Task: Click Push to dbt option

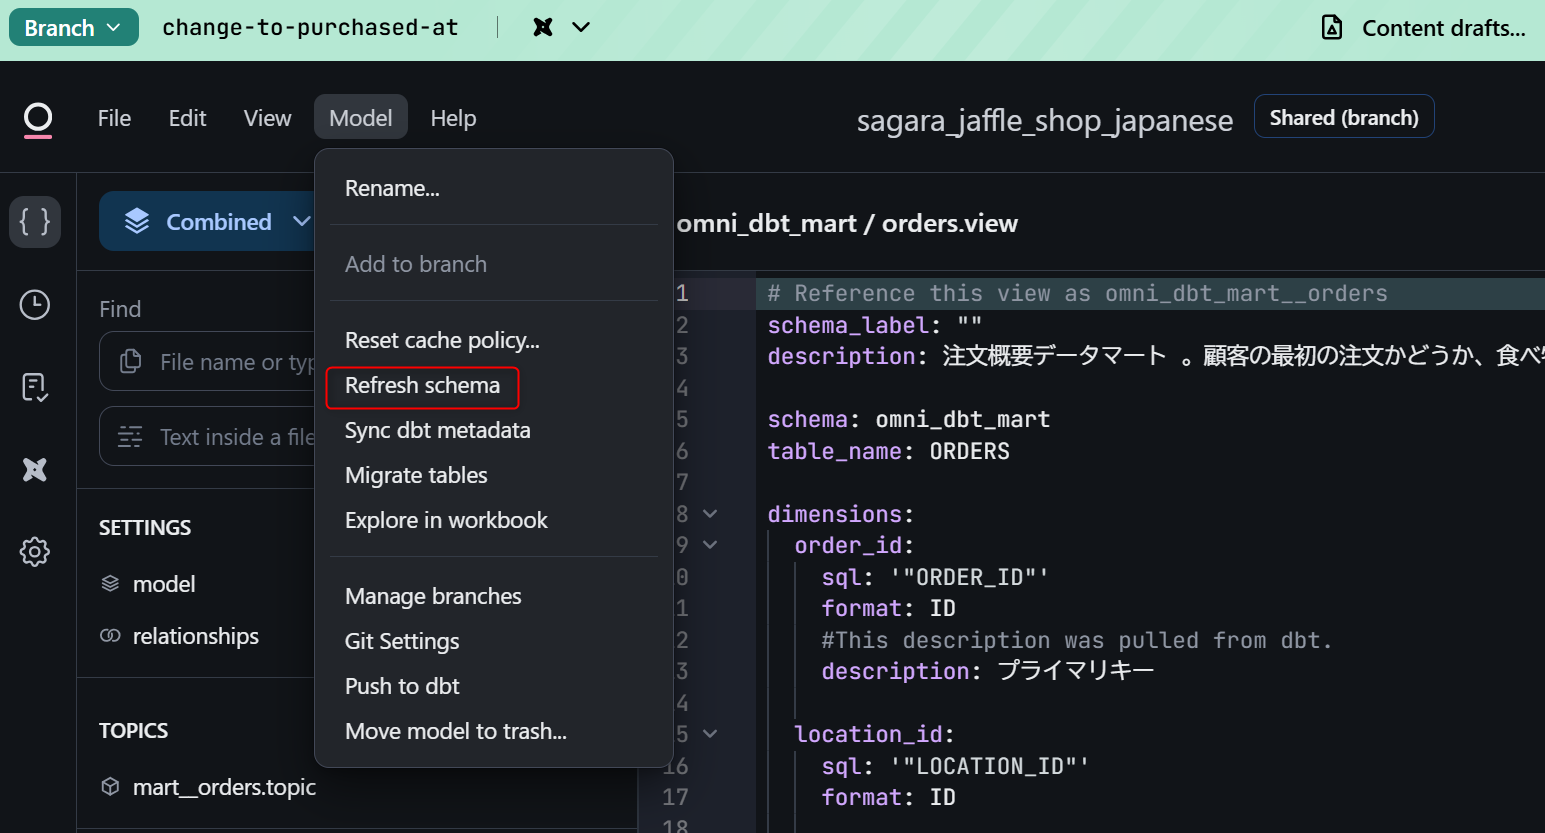Action: [x=402, y=687]
